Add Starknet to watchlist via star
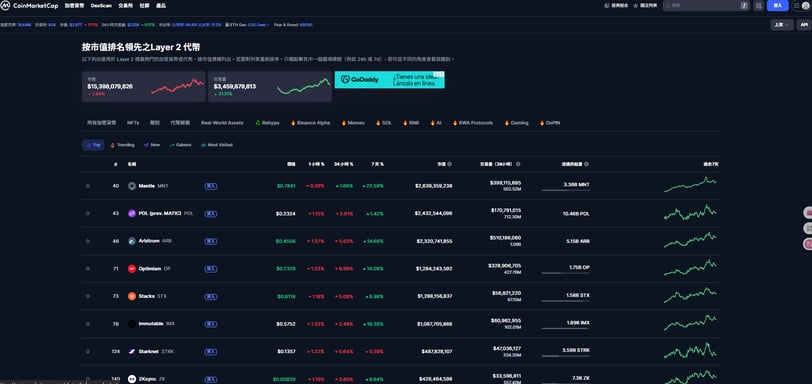The height and width of the screenshot is (384, 812). coord(88,351)
